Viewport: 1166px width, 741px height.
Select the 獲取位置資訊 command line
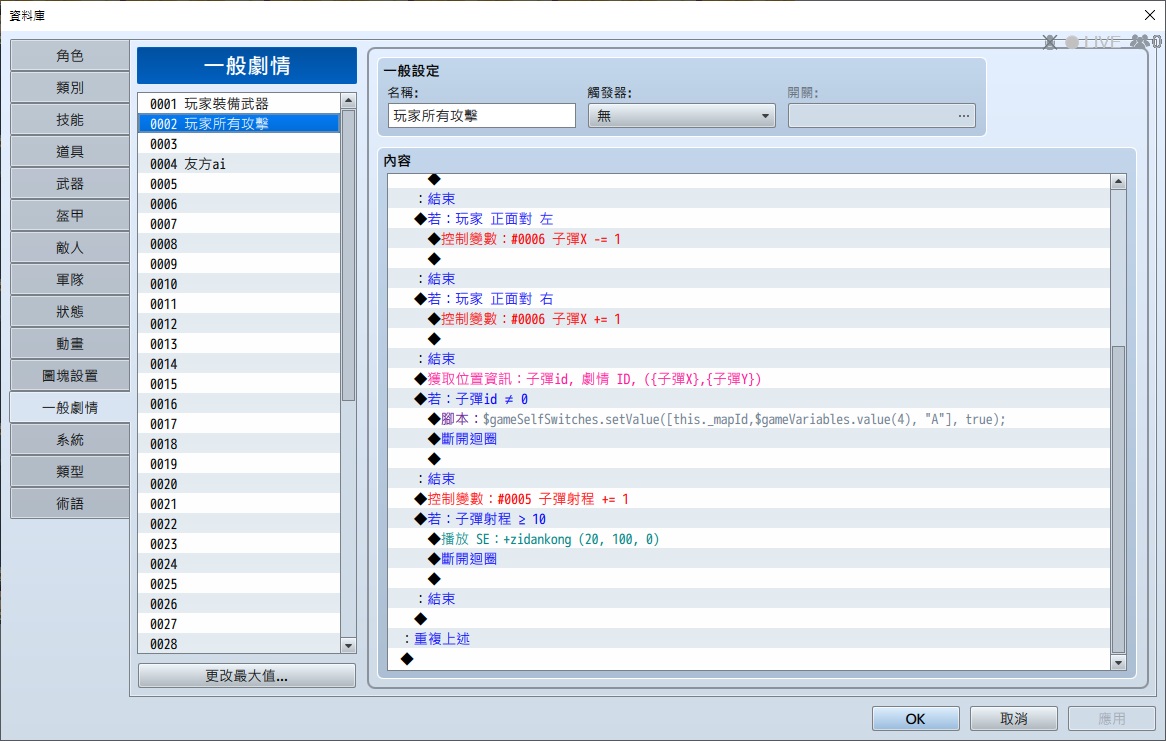(749, 379)
